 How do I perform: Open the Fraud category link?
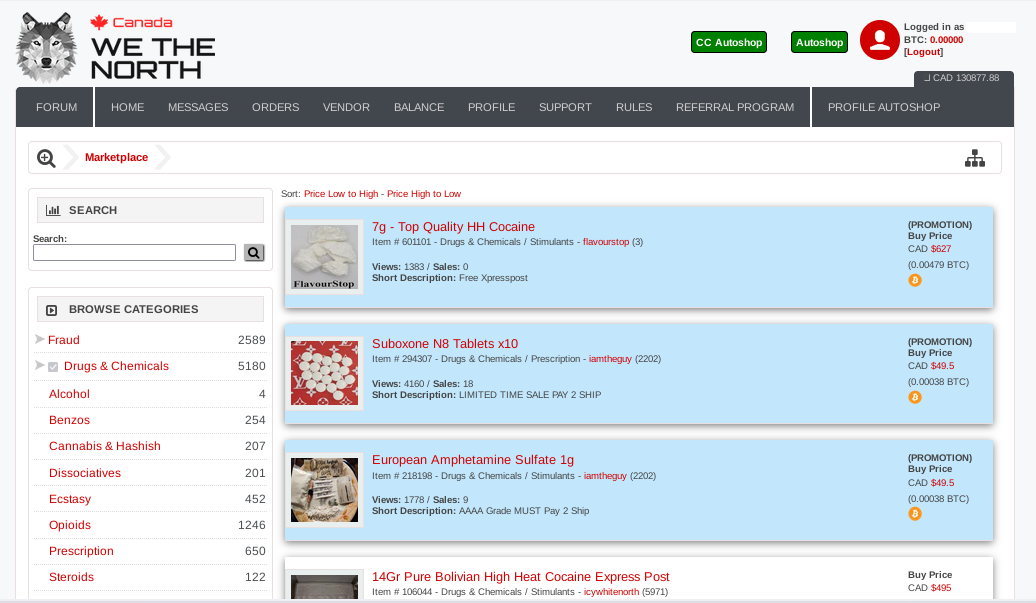click(x=63, y=340)
